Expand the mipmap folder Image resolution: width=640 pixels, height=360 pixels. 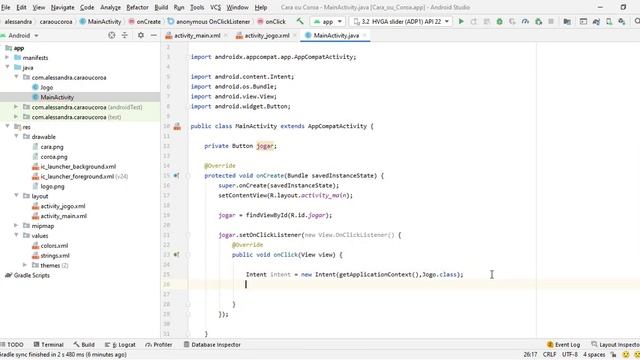pyautogui.click(x=16, y=226)
